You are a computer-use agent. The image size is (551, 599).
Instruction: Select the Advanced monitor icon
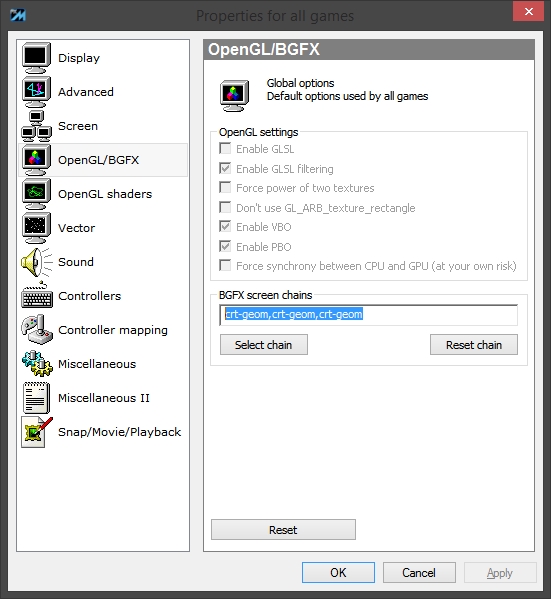(x=36, y=92)
